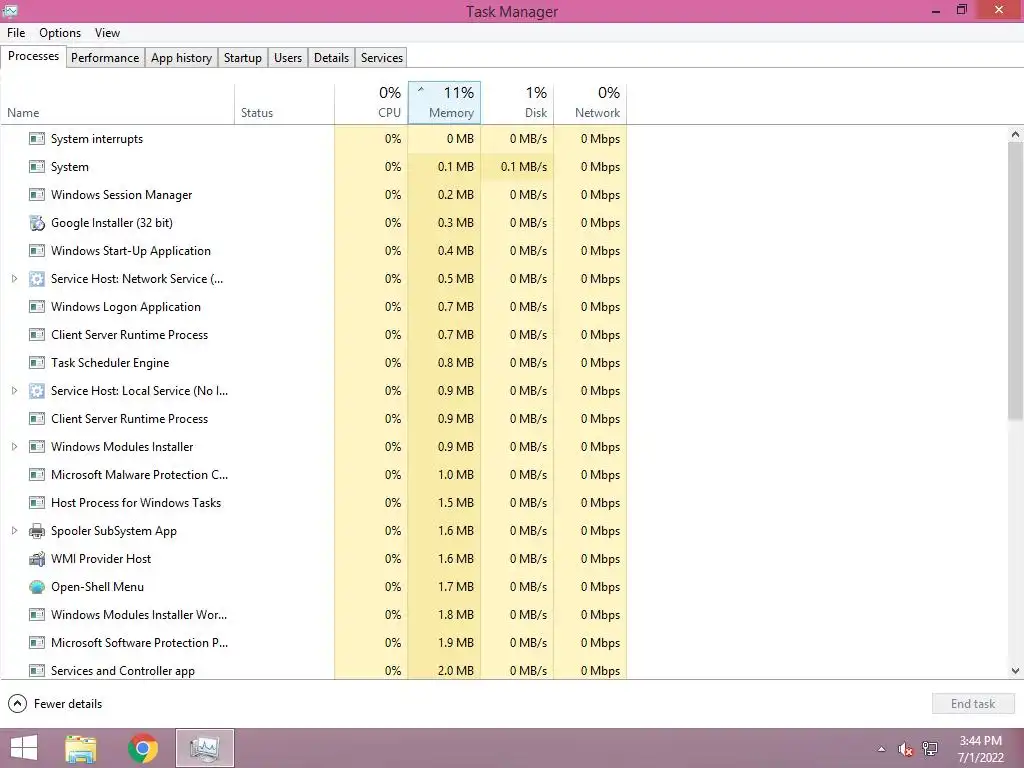1024x768 pixels.
Task: Click the Task Manager taskbar icon
Action: click(204, 748)
